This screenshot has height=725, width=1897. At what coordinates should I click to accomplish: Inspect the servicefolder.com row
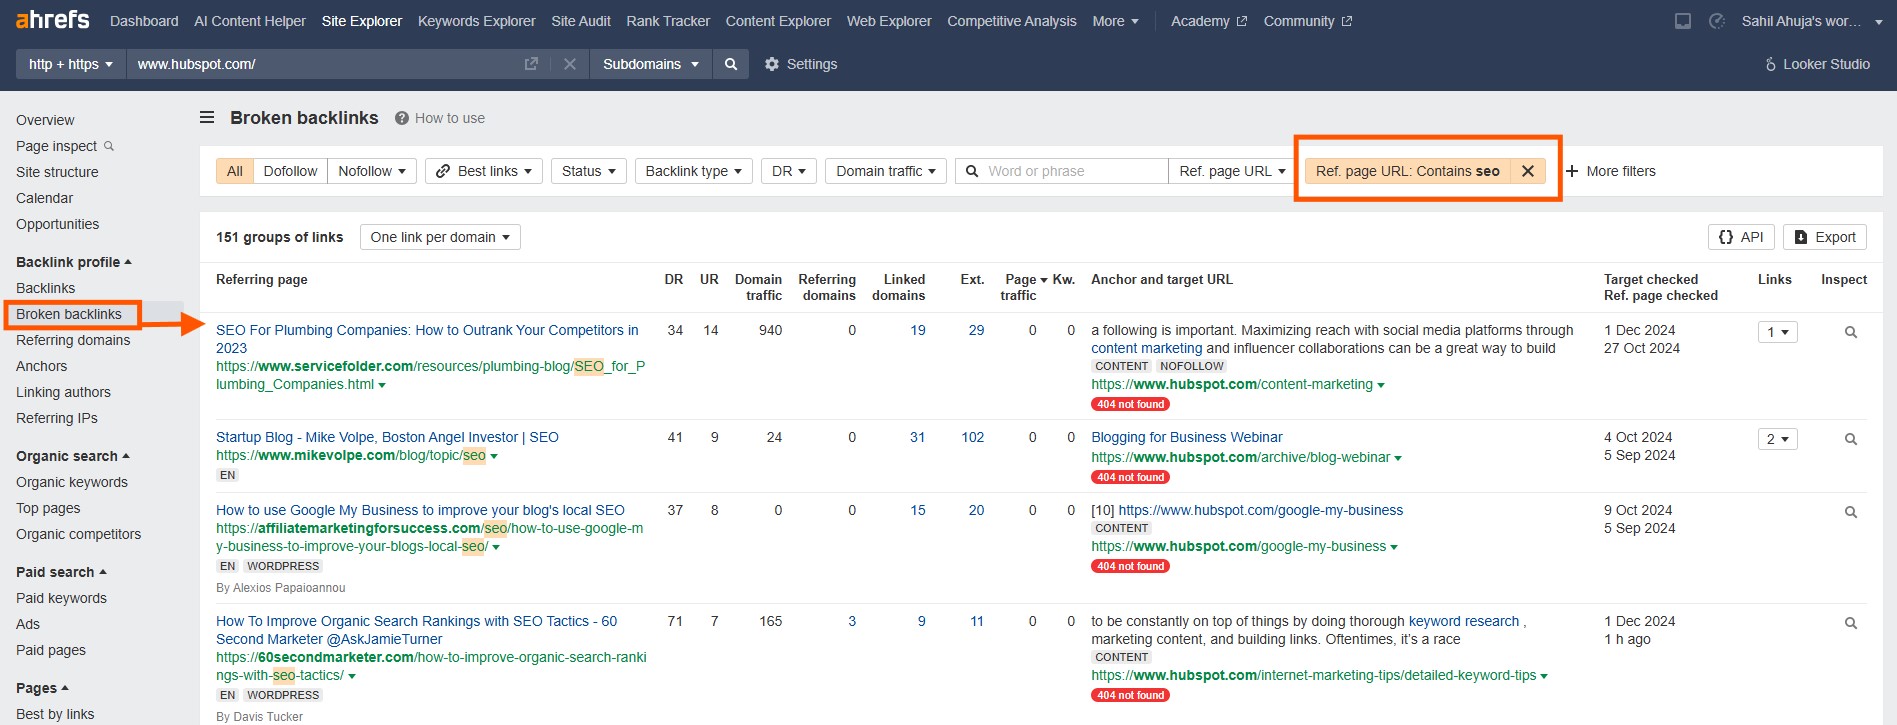point(1851,332)
